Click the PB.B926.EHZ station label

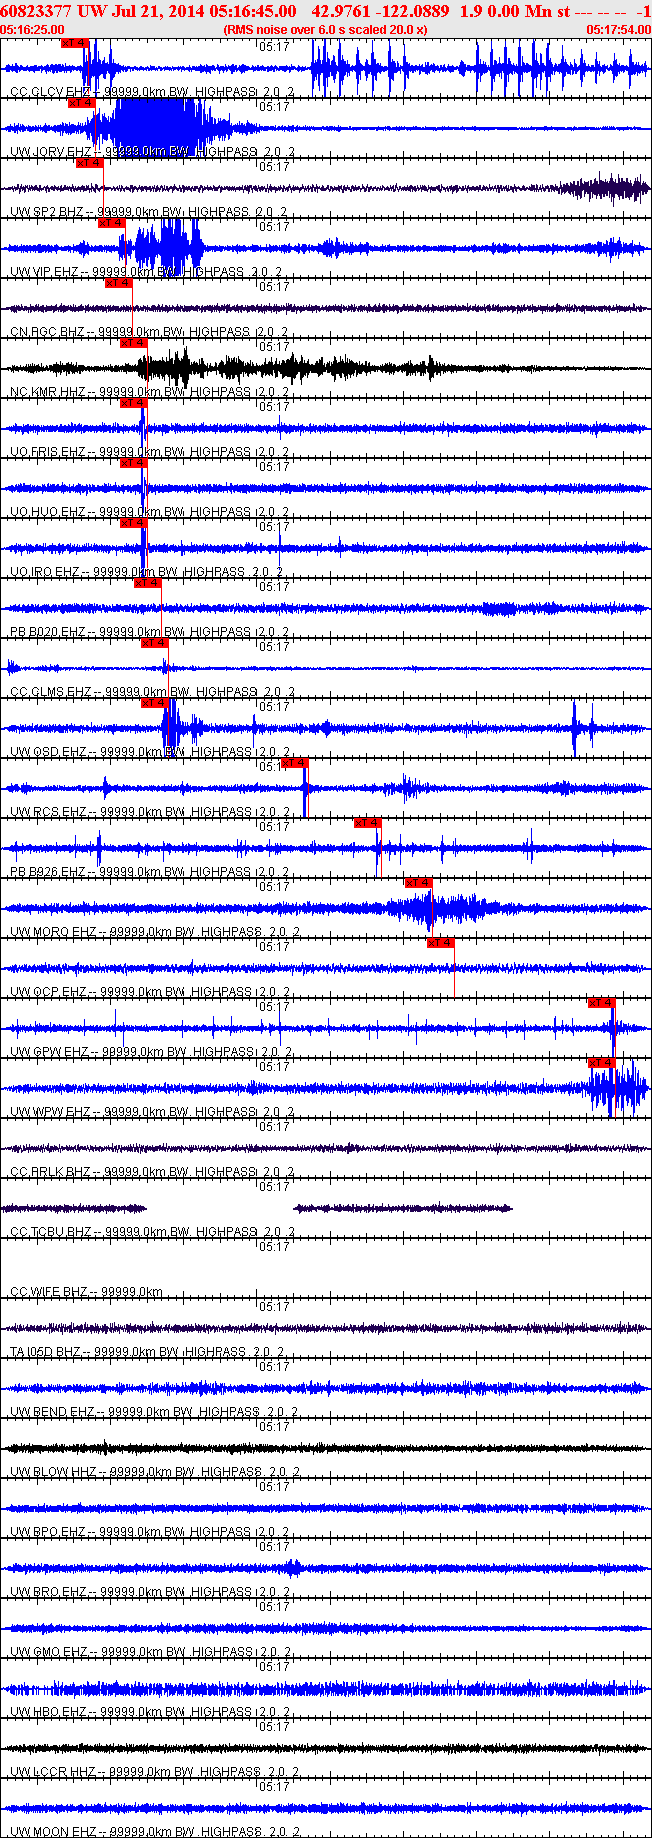(48, 872)
